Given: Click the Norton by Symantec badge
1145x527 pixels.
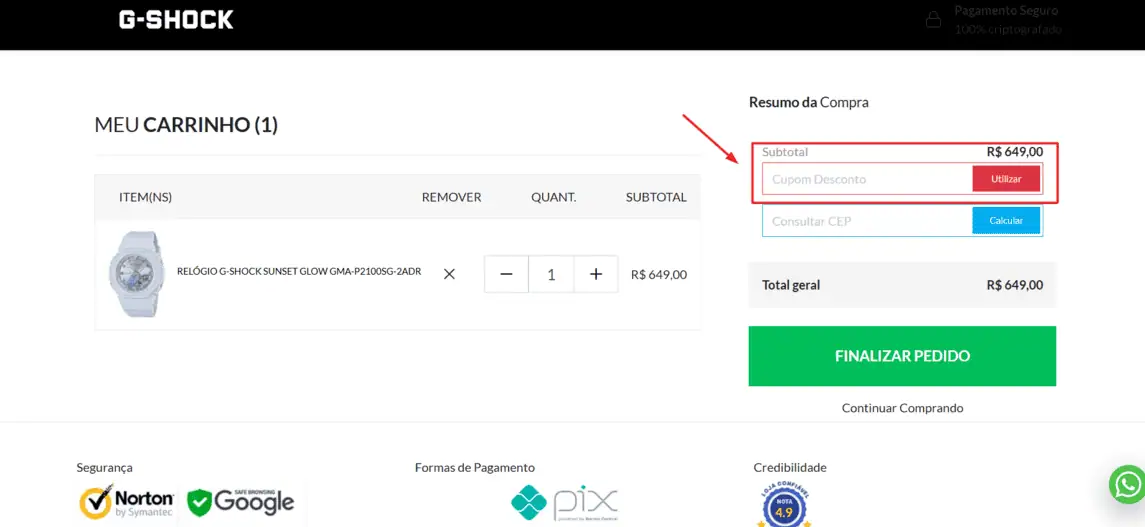Looking at the screenshot, I should pyautogui.click(x=126, y=502).
